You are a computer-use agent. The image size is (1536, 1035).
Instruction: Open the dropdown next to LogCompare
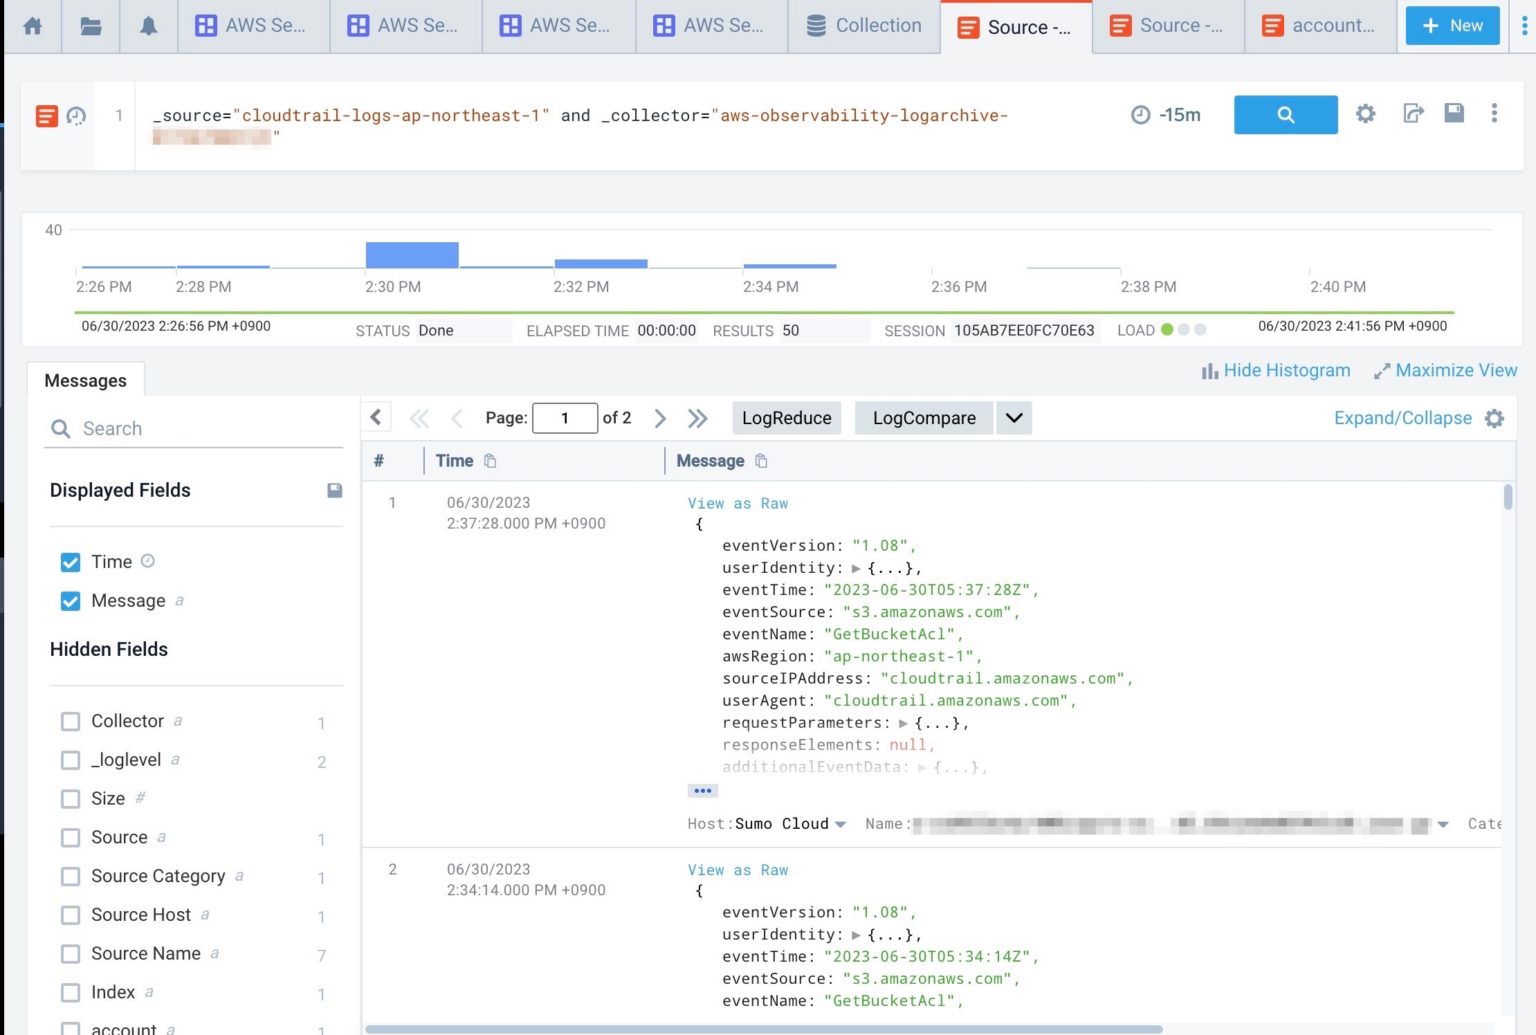[x=1014, y=418]
